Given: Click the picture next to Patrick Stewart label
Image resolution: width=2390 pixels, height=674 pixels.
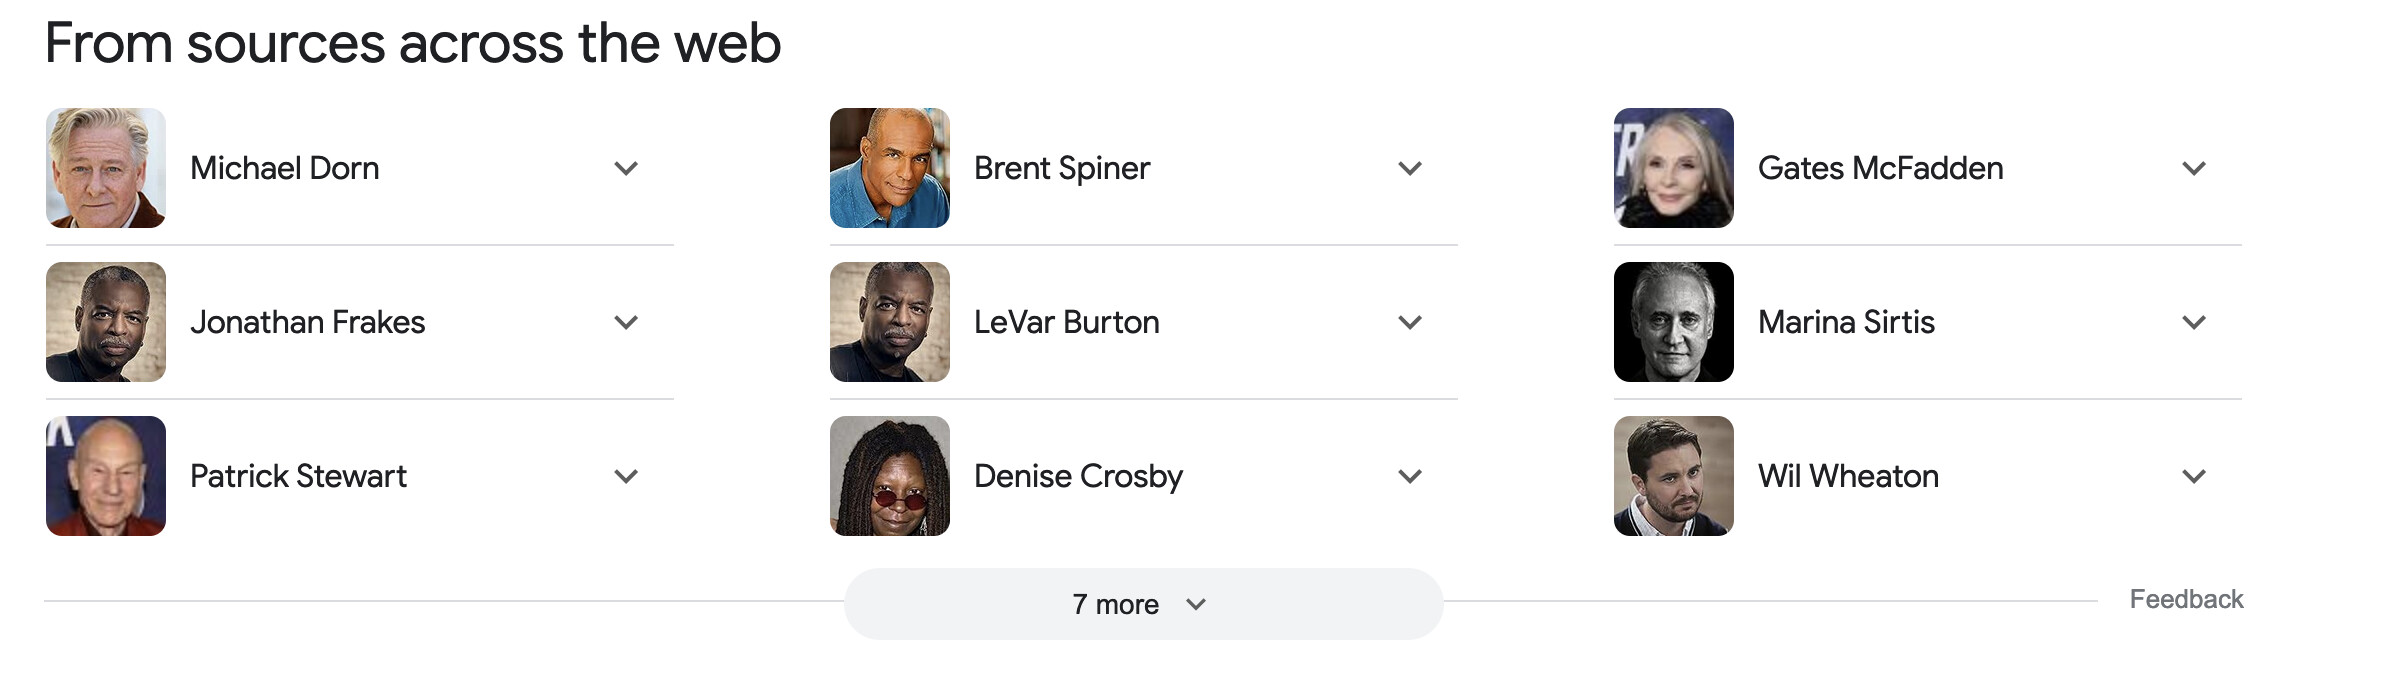Looking at the screenshot, I should [x=106, y=476].
